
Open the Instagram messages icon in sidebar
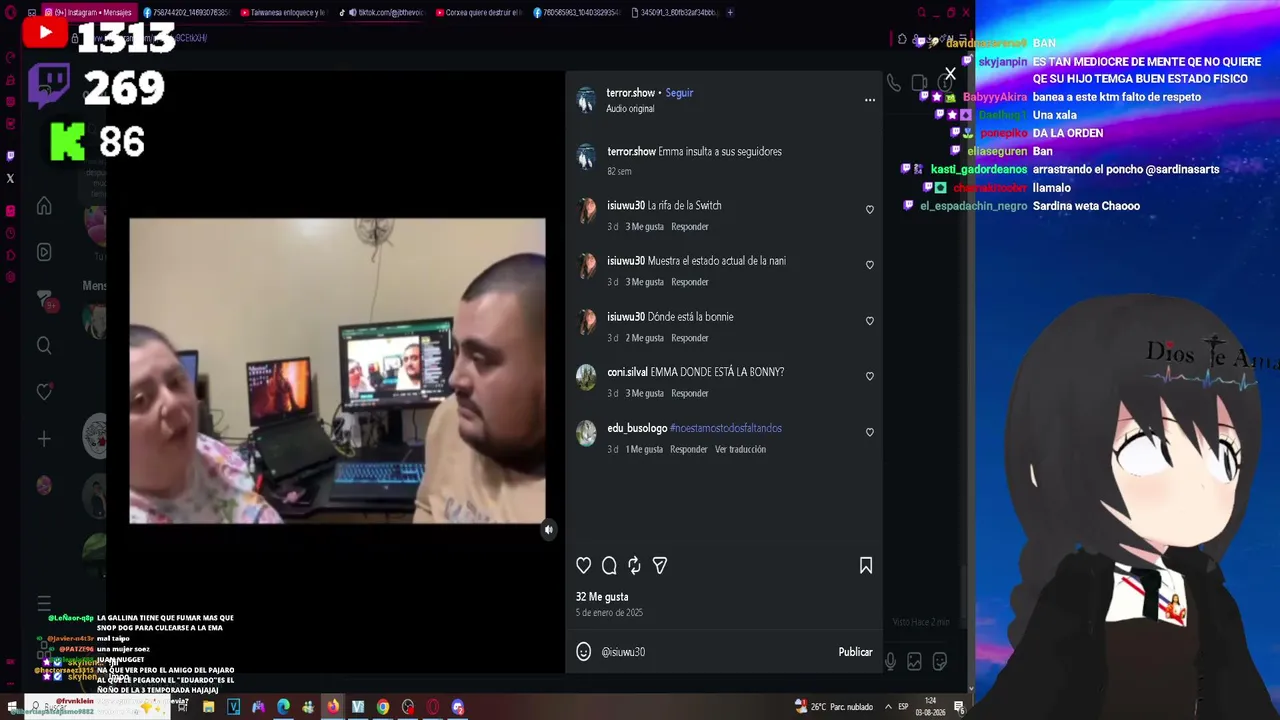44,299
